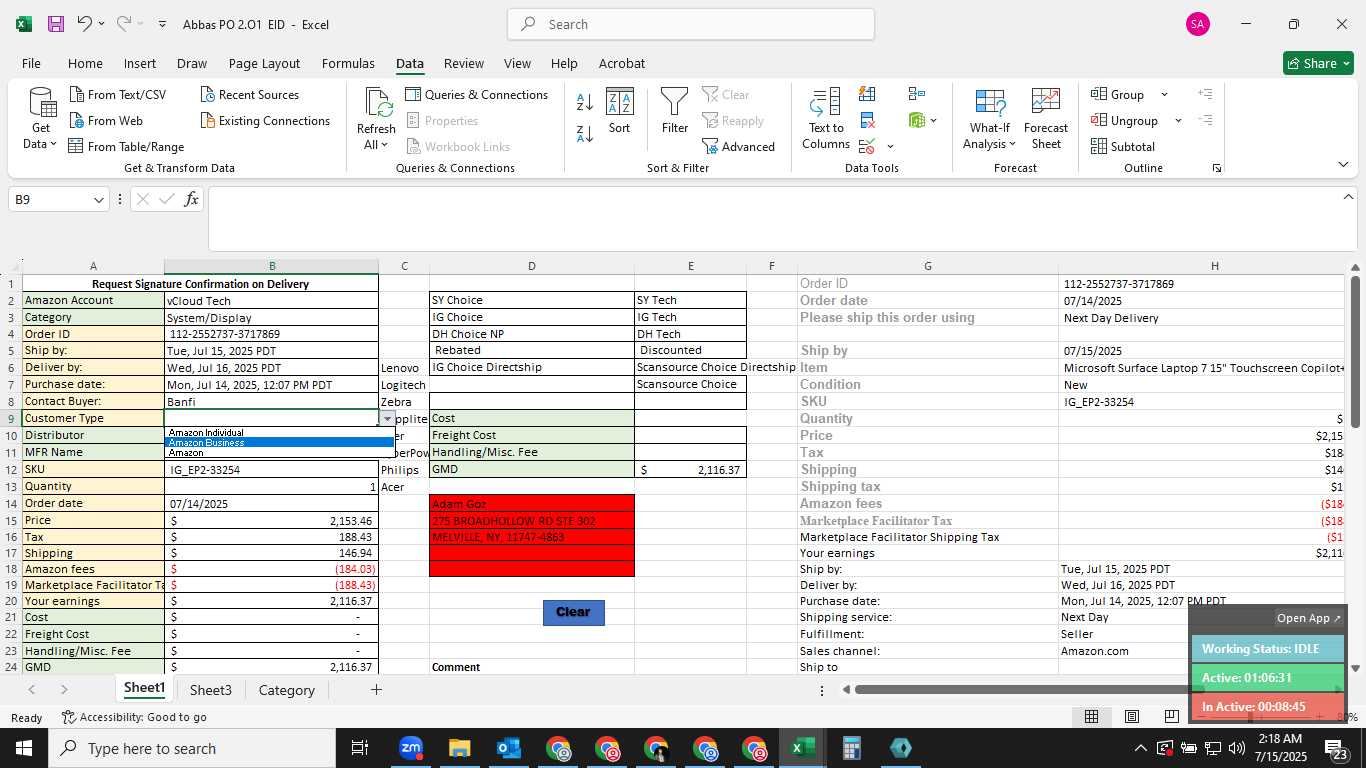The image size is (1366, 768).
Task: Click the Group button
Action: (1119, 94)
